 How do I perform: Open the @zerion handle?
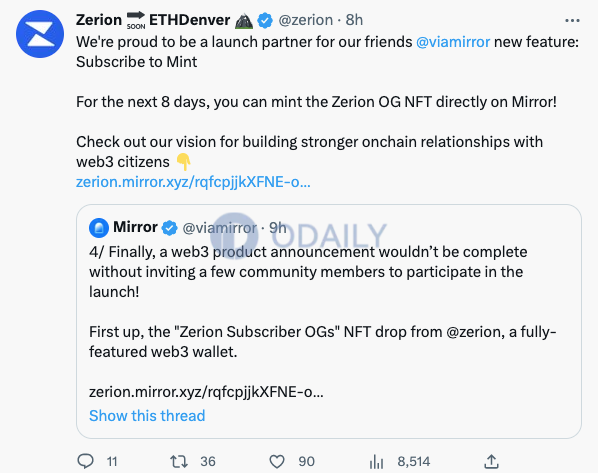(x=305, y=20)
